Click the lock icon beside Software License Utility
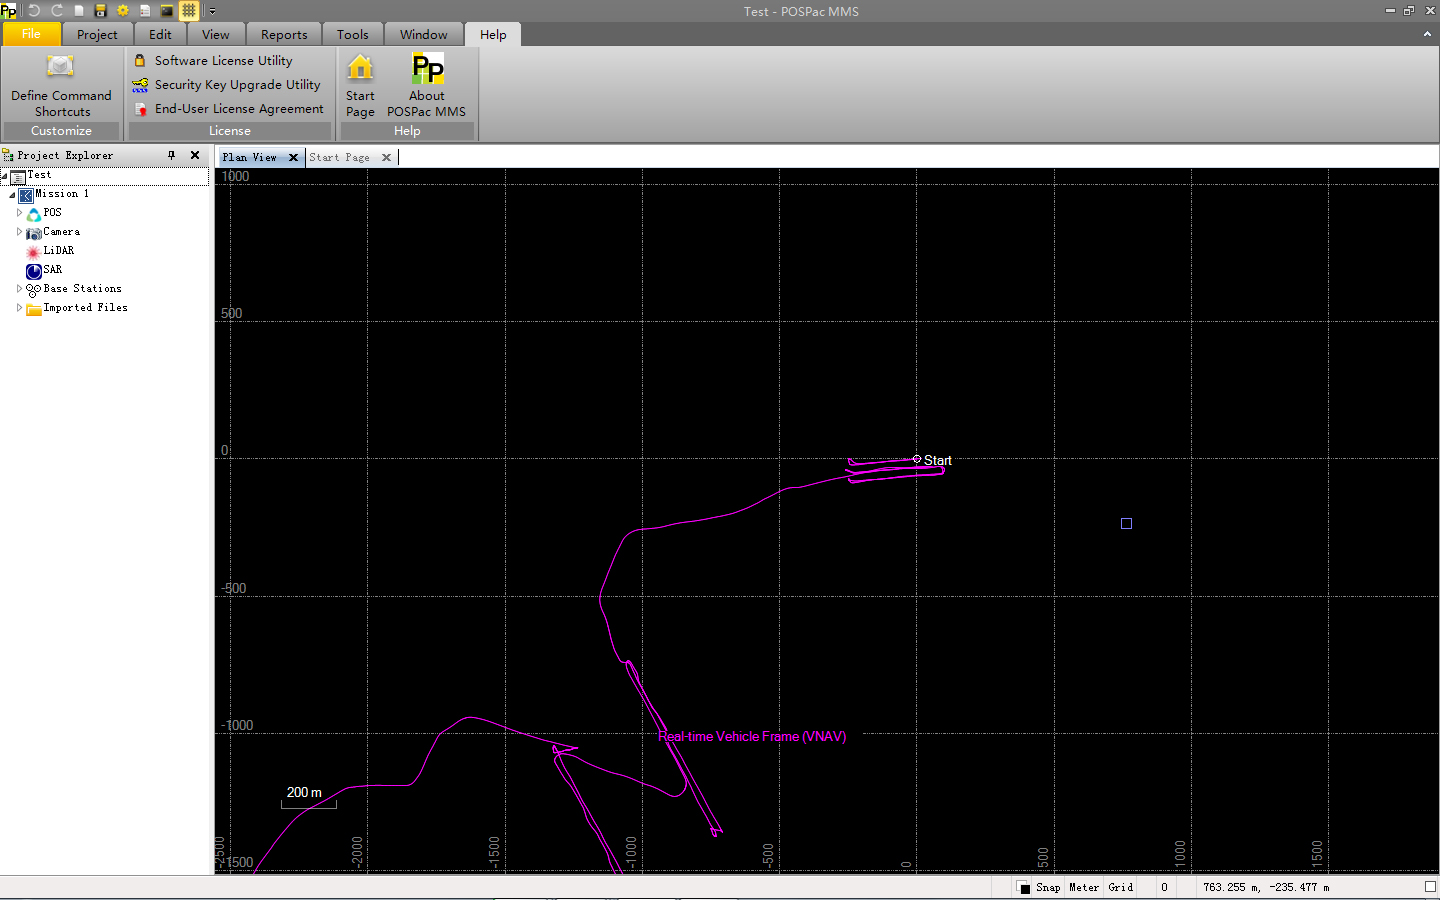The height and width of the screenshot is (900, 1440). coord(140,61)
